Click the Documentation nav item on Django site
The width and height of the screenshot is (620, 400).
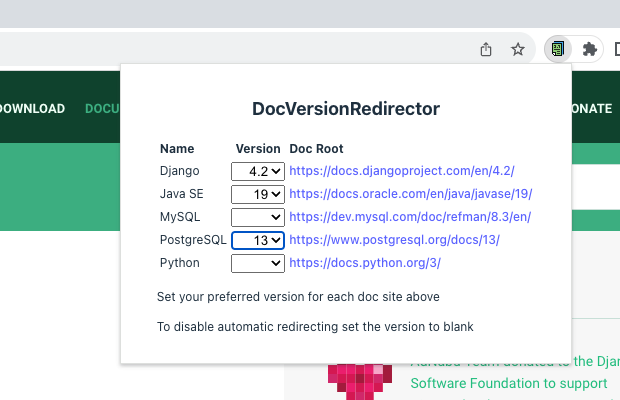click(102, 108)
